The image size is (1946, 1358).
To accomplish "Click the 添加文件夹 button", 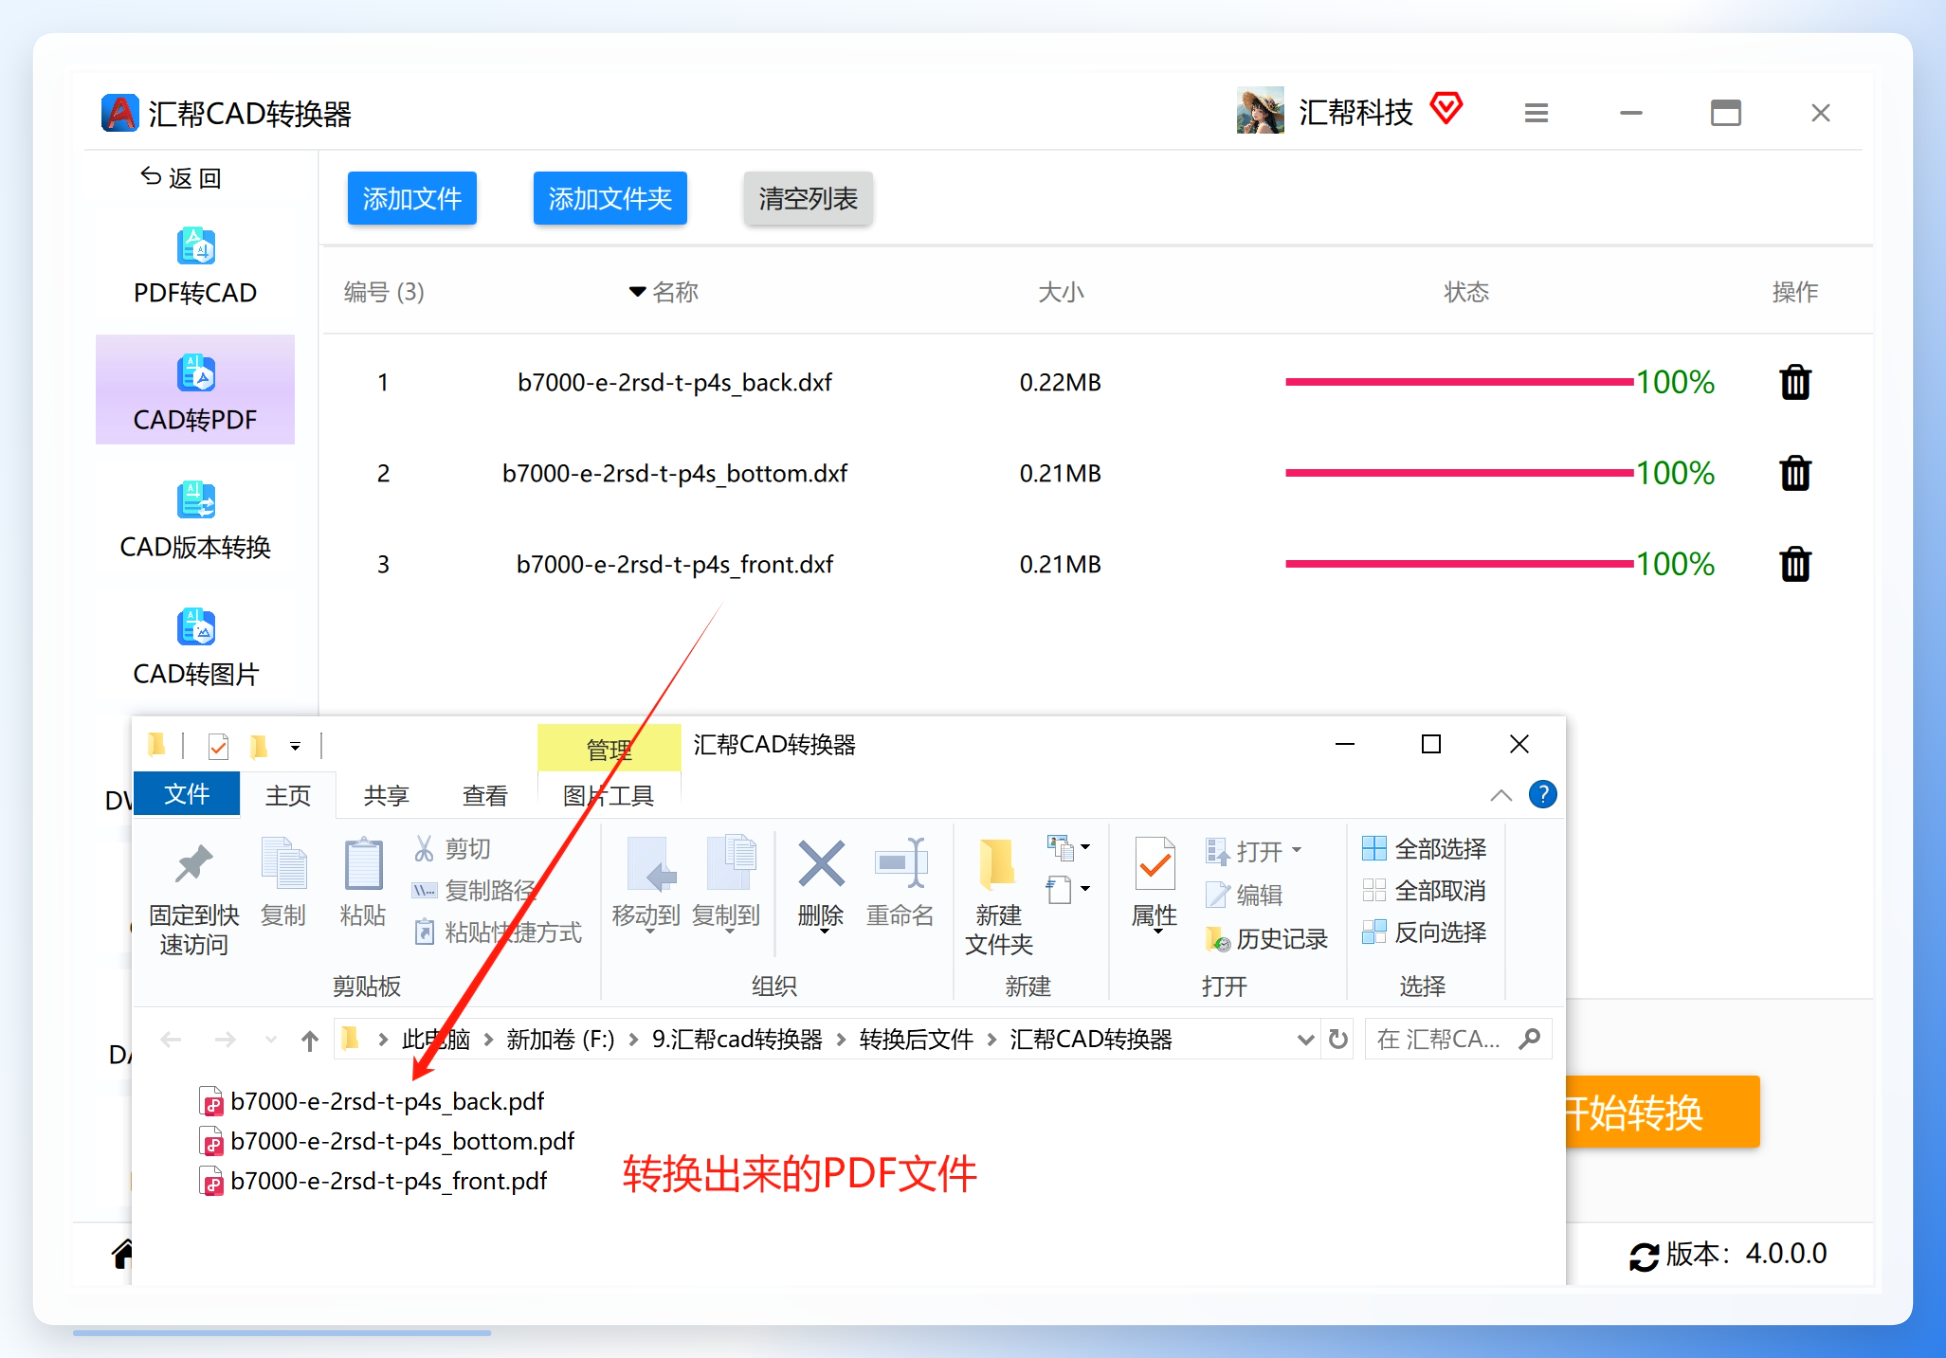I will [610, 198].
